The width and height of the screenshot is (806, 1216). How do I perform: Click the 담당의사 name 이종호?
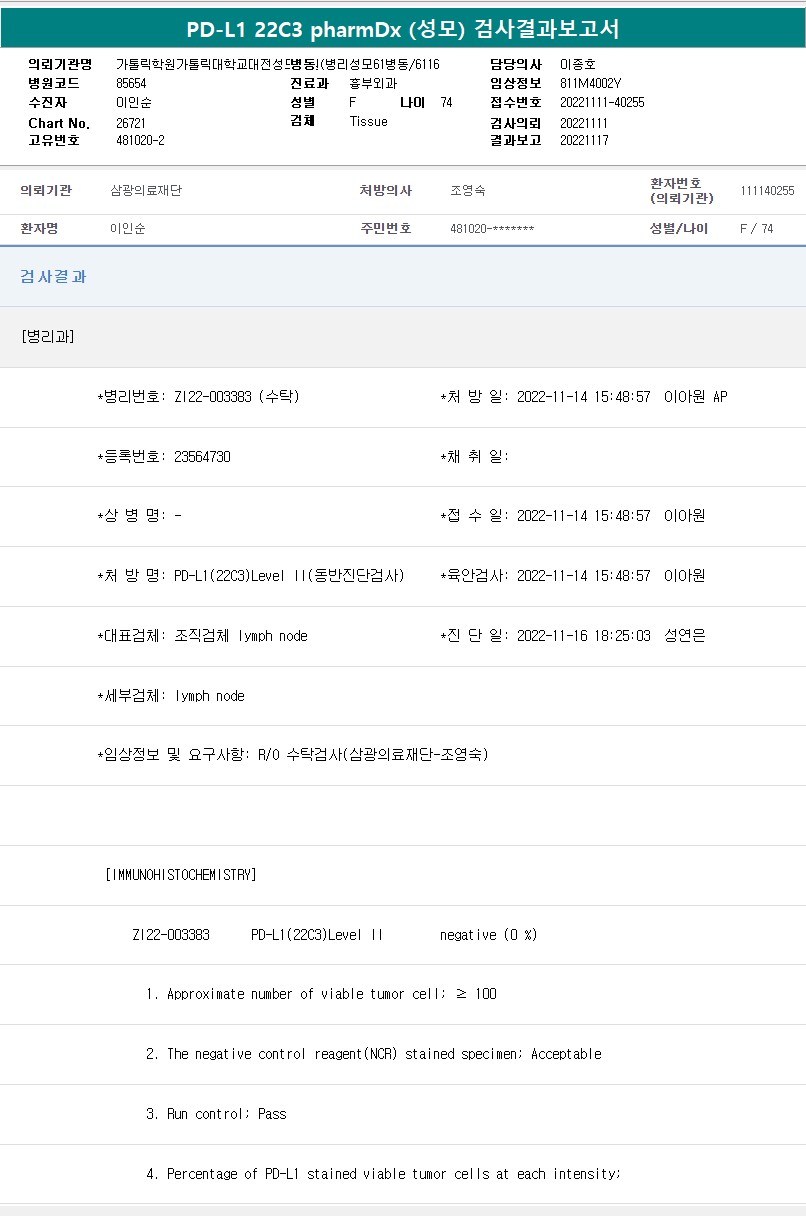577,64
